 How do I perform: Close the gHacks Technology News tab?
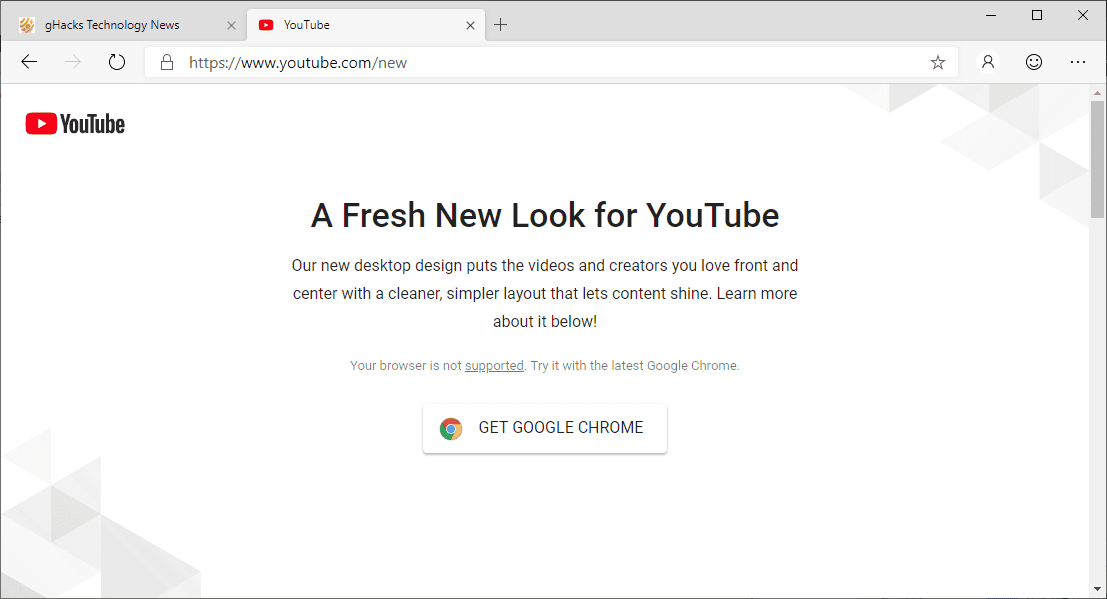click(x=231, y=25)
